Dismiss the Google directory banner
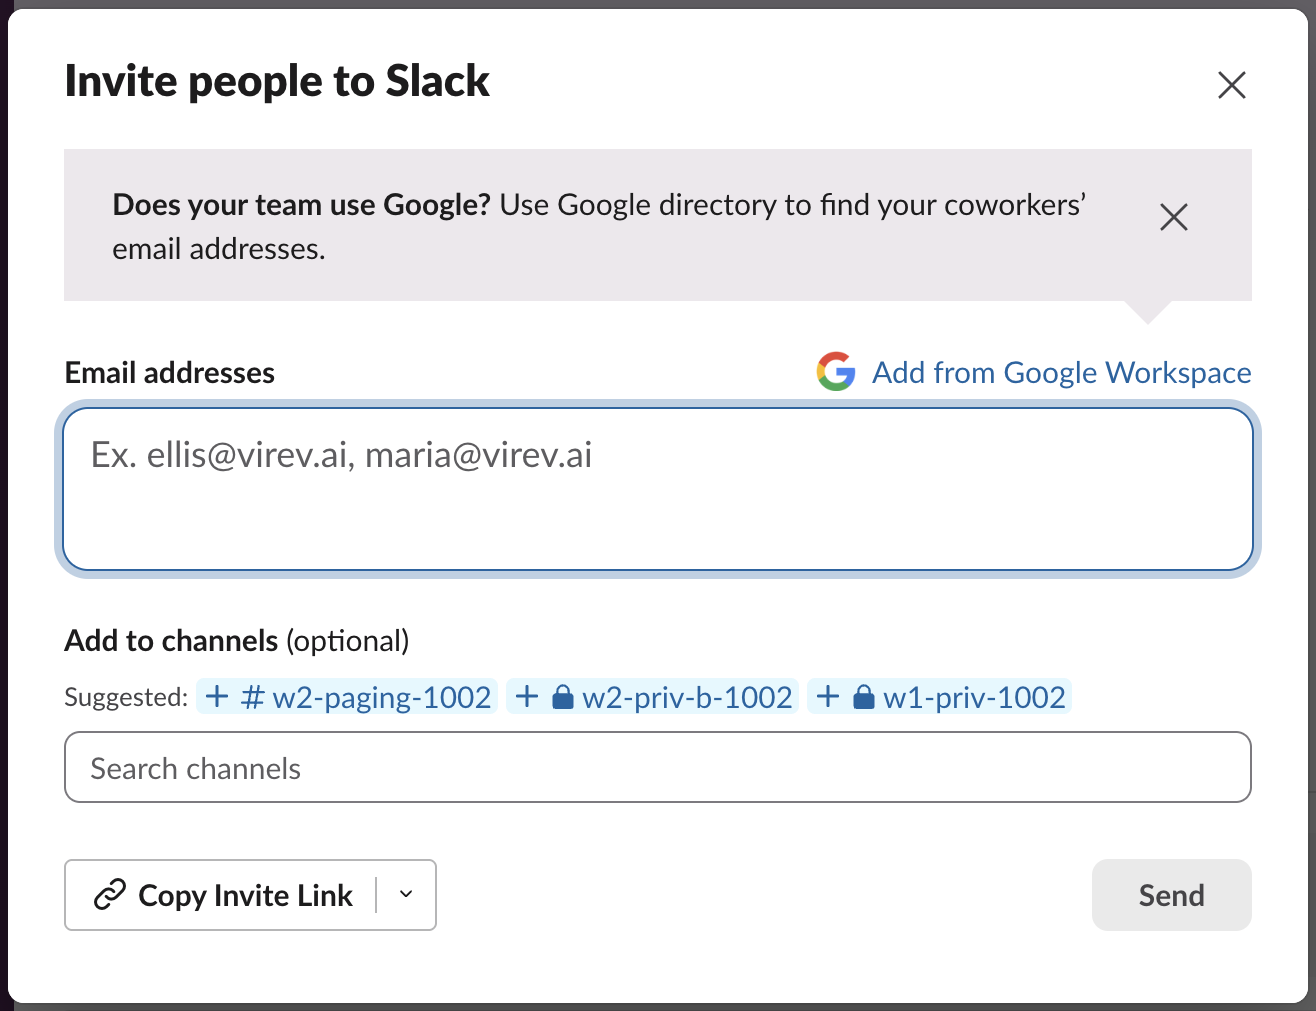 [x=1173, y=217]
